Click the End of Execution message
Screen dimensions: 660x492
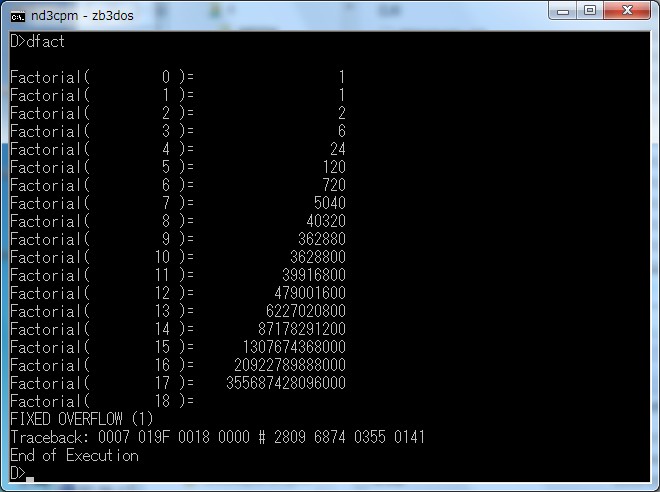coord(74,455)
